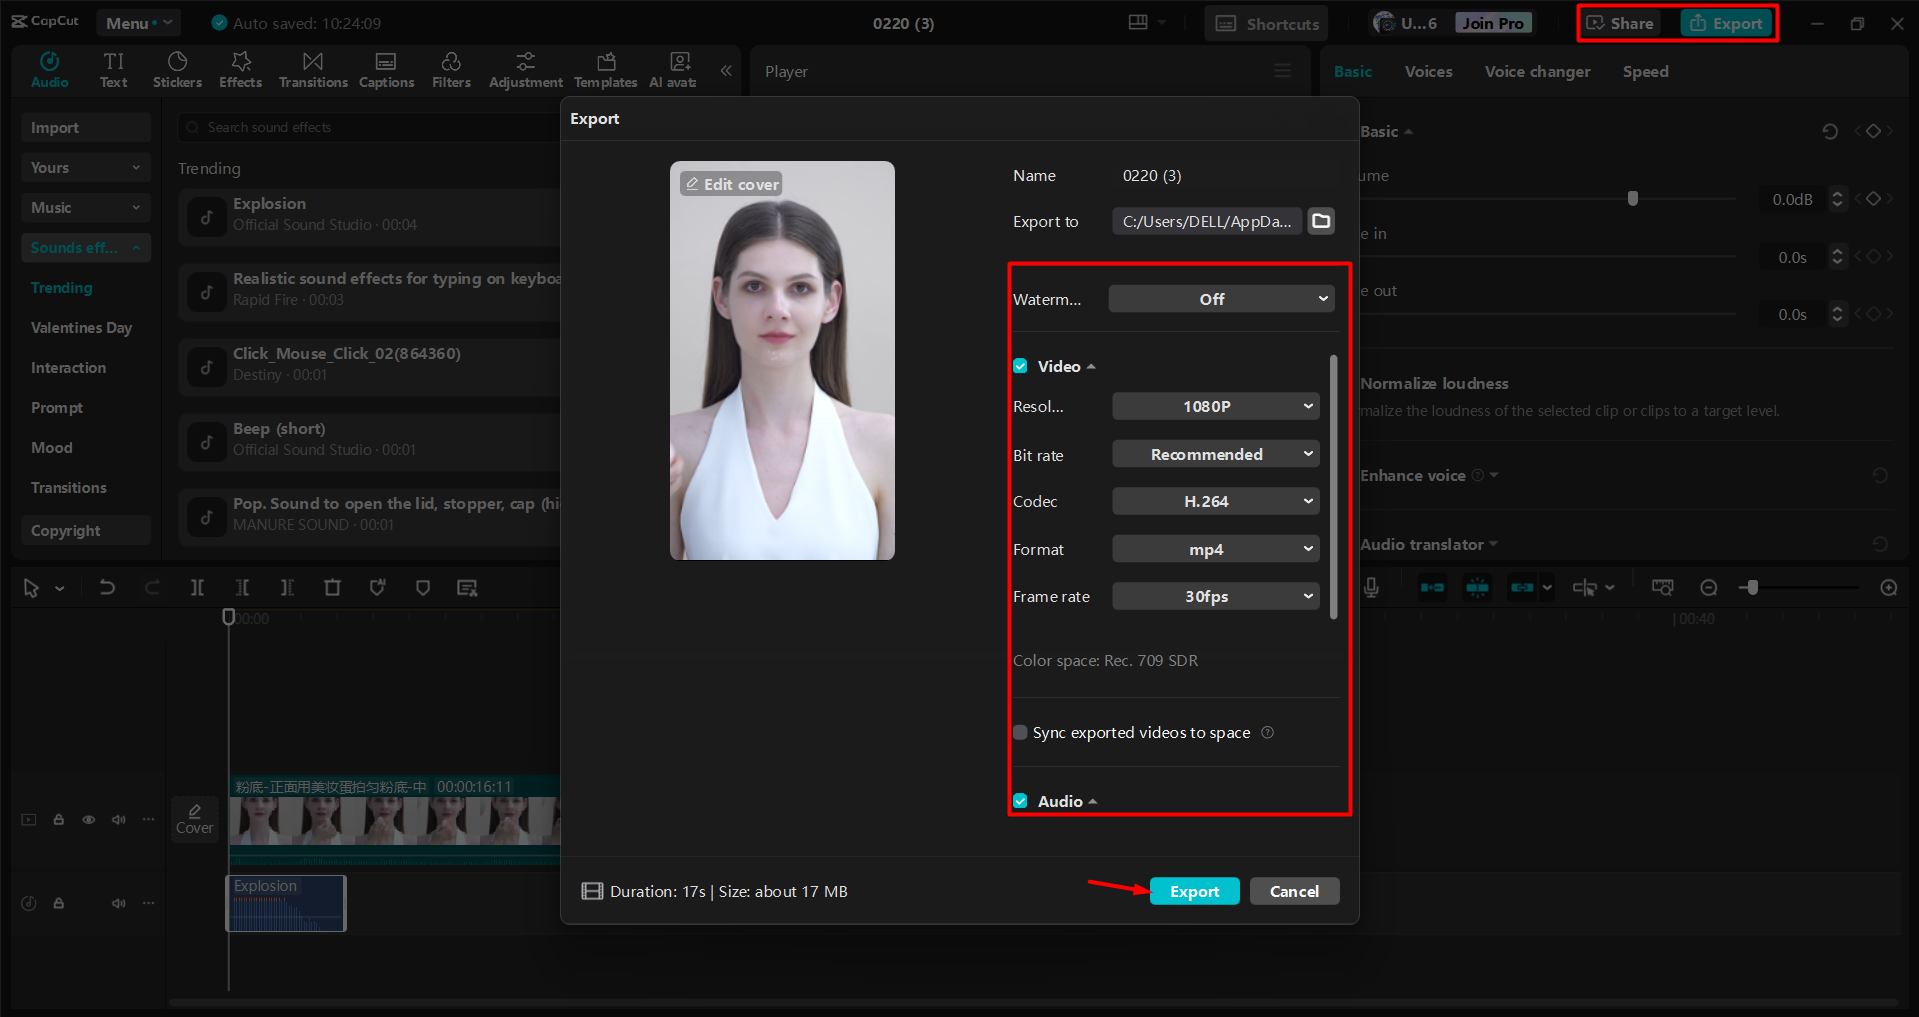Uncheck the Audio export checkbox
1919x1017 pixels.
tap(1020, 801)
